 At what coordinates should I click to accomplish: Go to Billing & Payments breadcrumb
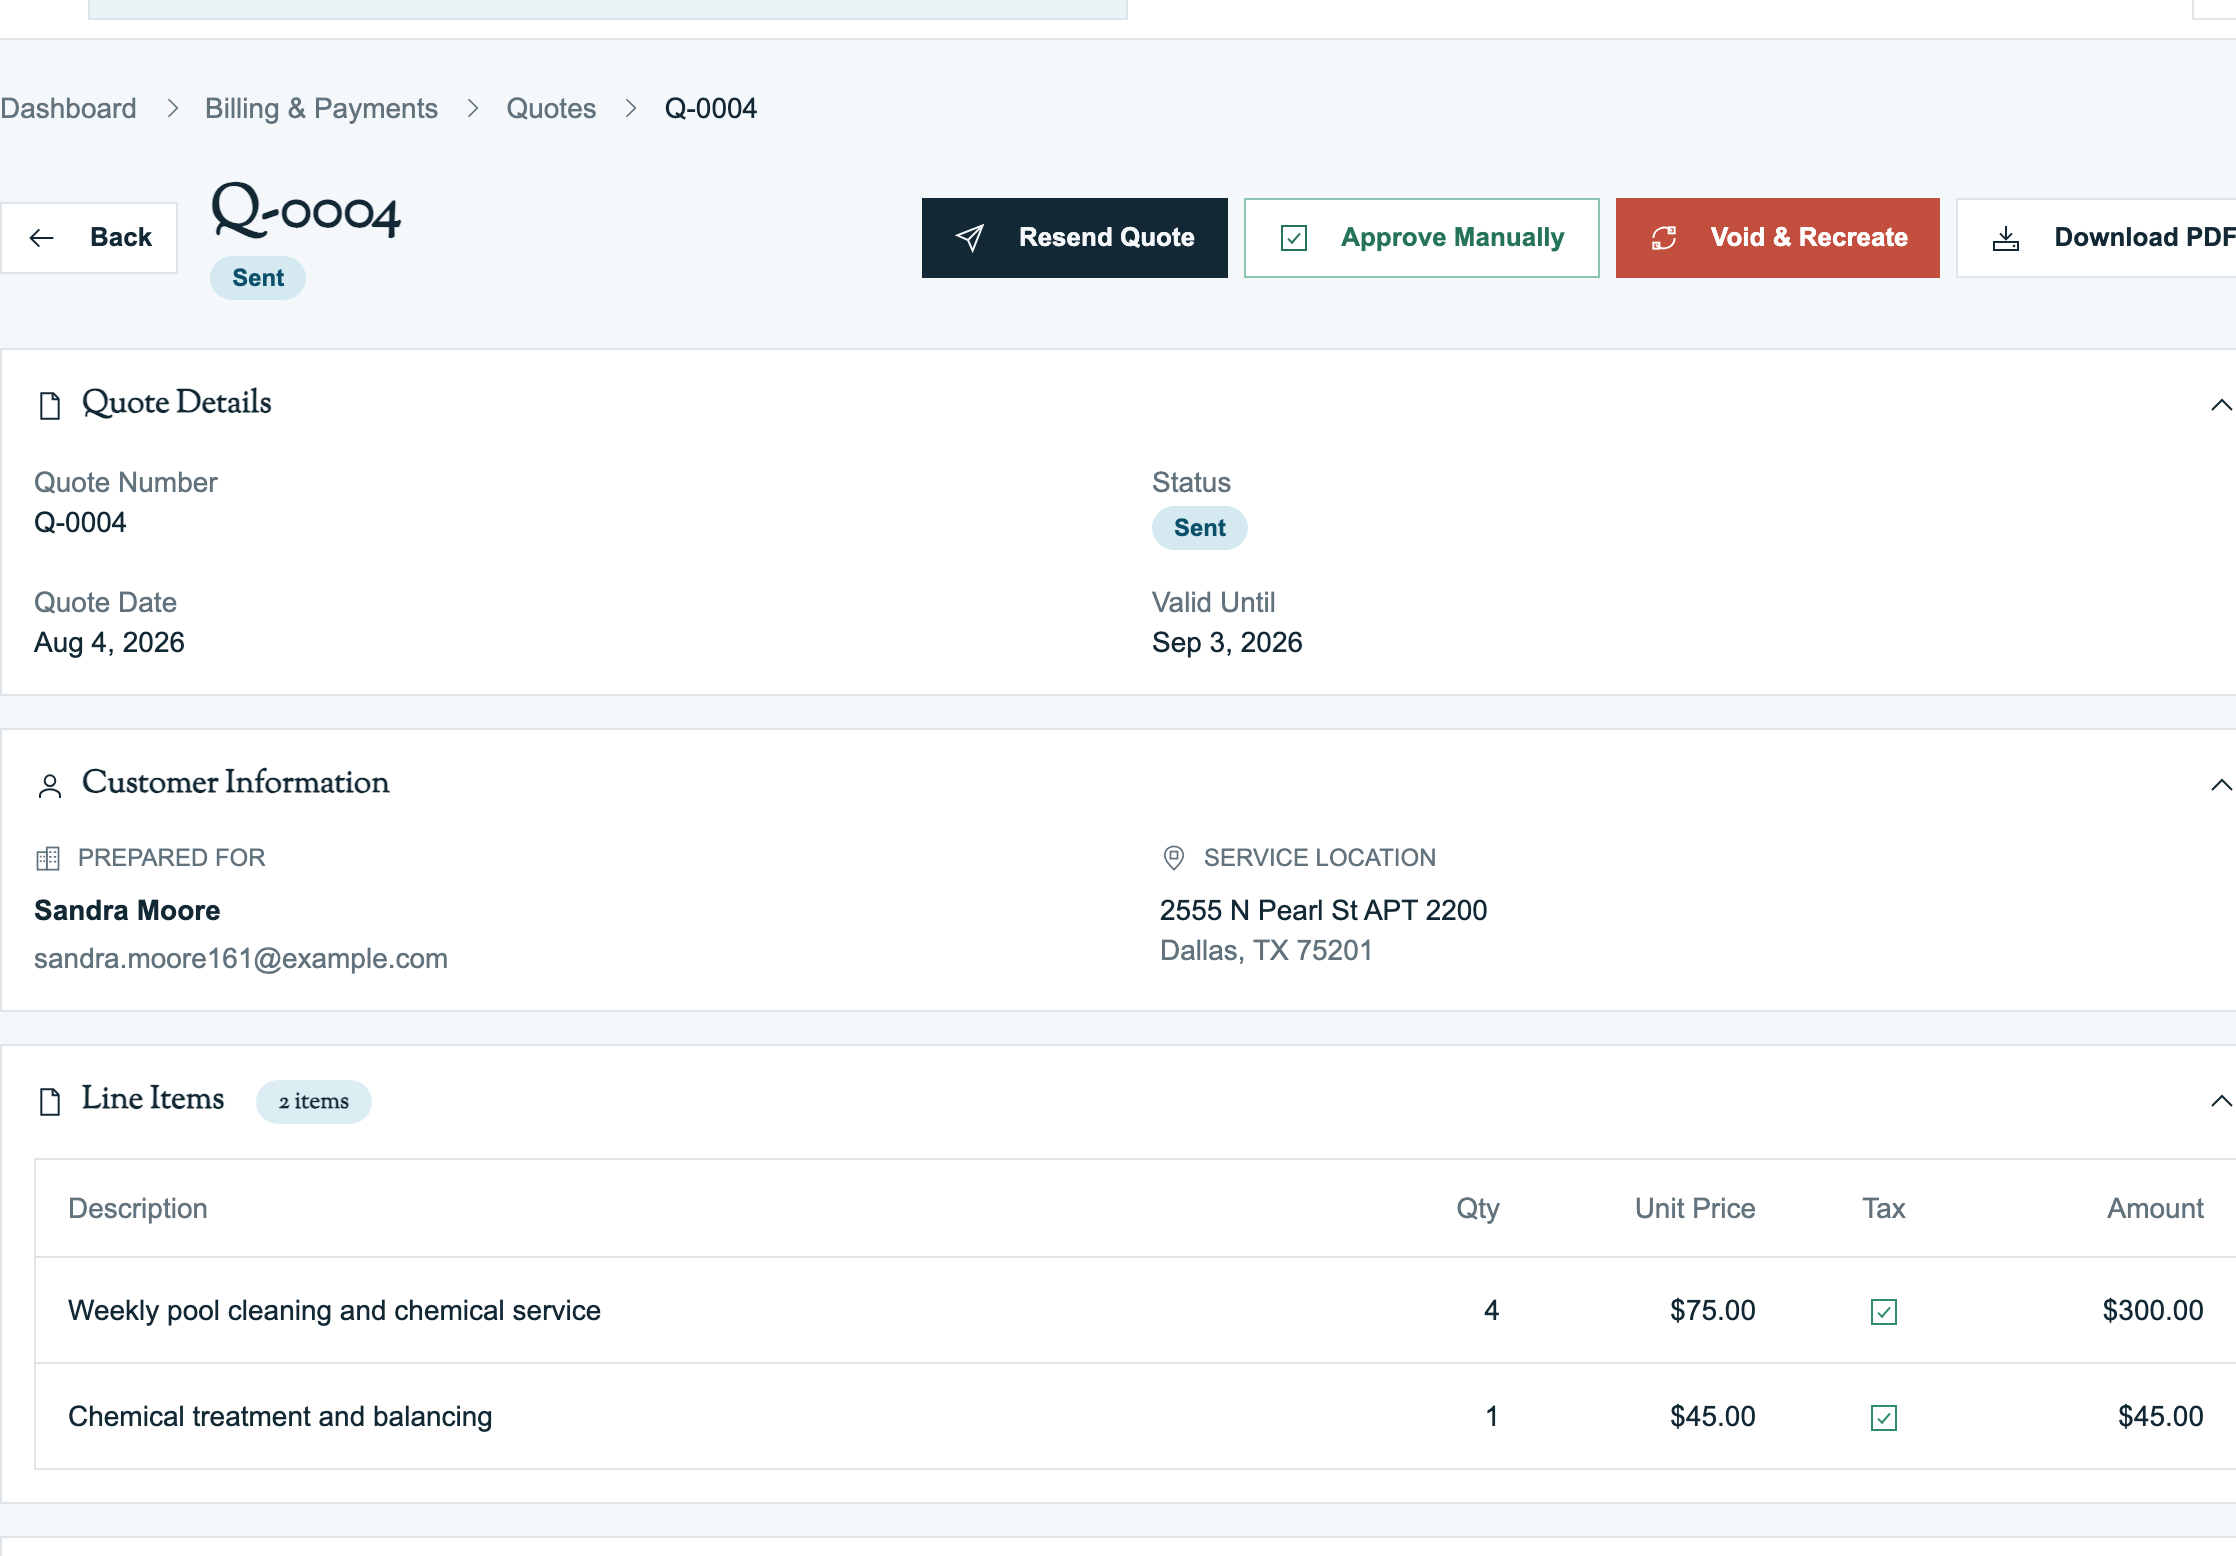coord(321,108)
